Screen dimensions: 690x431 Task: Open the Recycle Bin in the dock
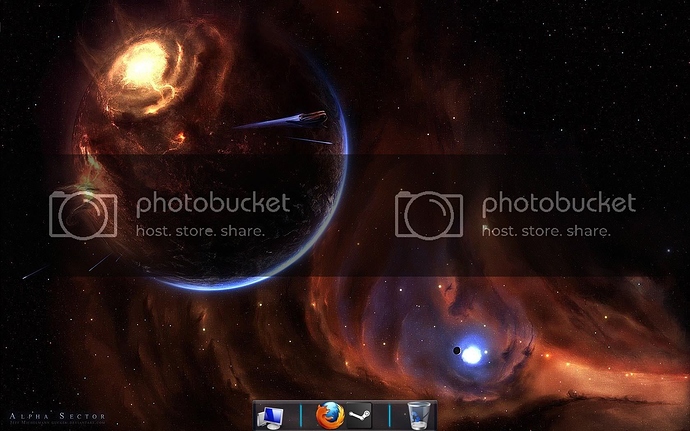tap(418, 416)
